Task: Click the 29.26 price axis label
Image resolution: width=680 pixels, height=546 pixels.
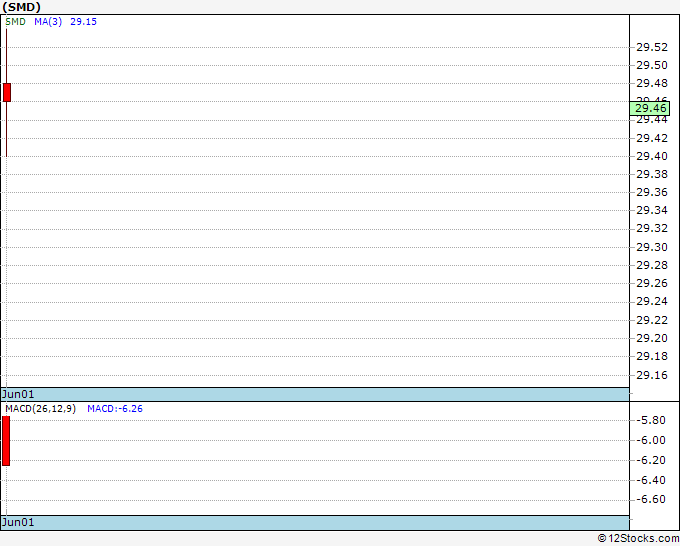Action: click(652, 283)
